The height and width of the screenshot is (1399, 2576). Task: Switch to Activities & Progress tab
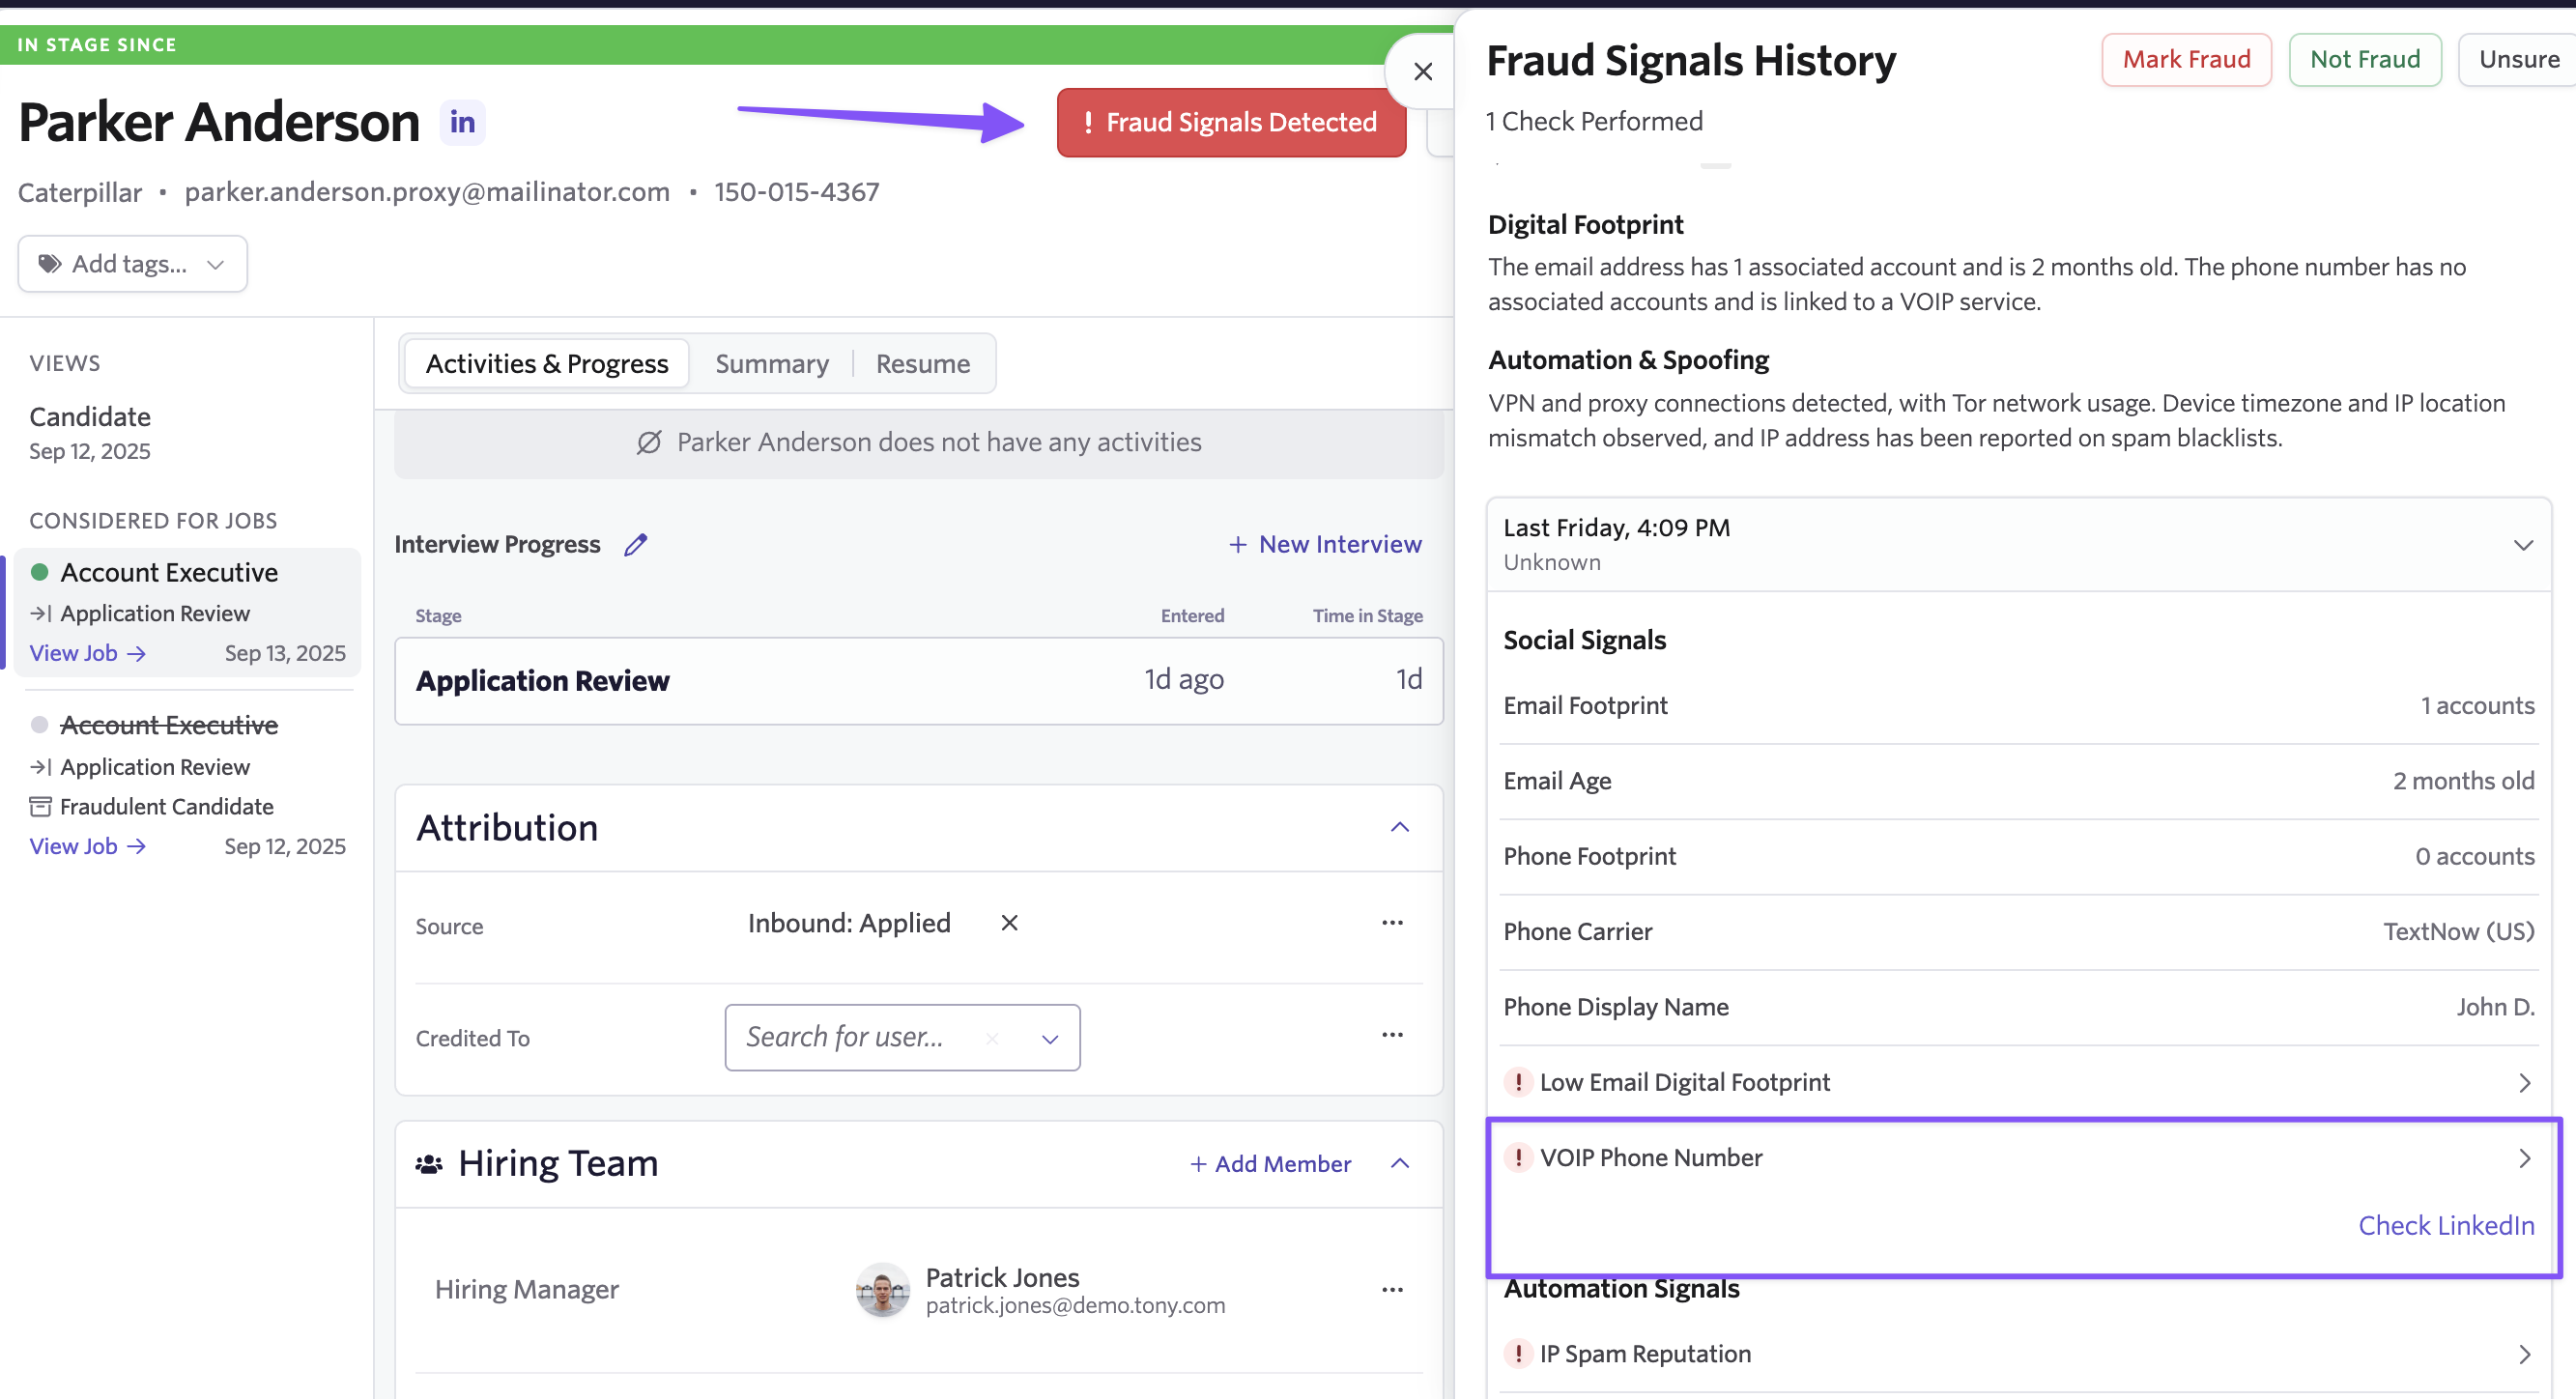546,363
